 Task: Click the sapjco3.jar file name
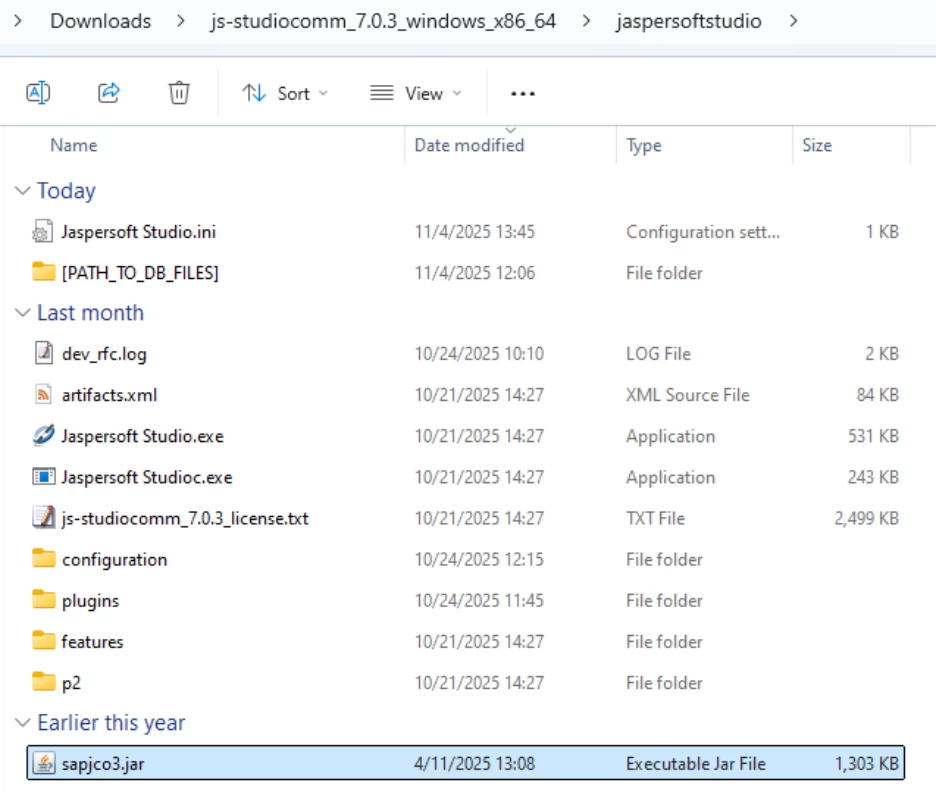(103, 764)
